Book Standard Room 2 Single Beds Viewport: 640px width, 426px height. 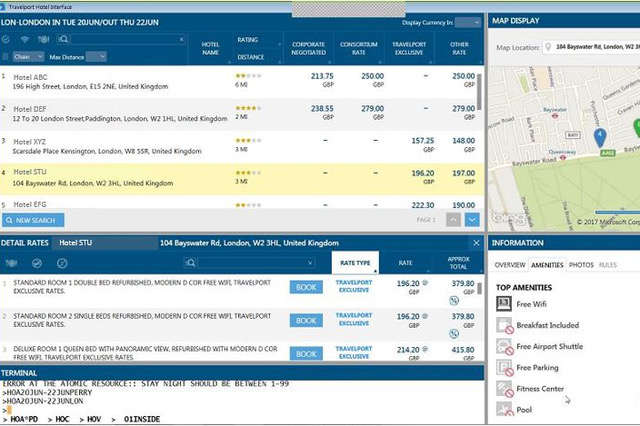pos(306,321)
